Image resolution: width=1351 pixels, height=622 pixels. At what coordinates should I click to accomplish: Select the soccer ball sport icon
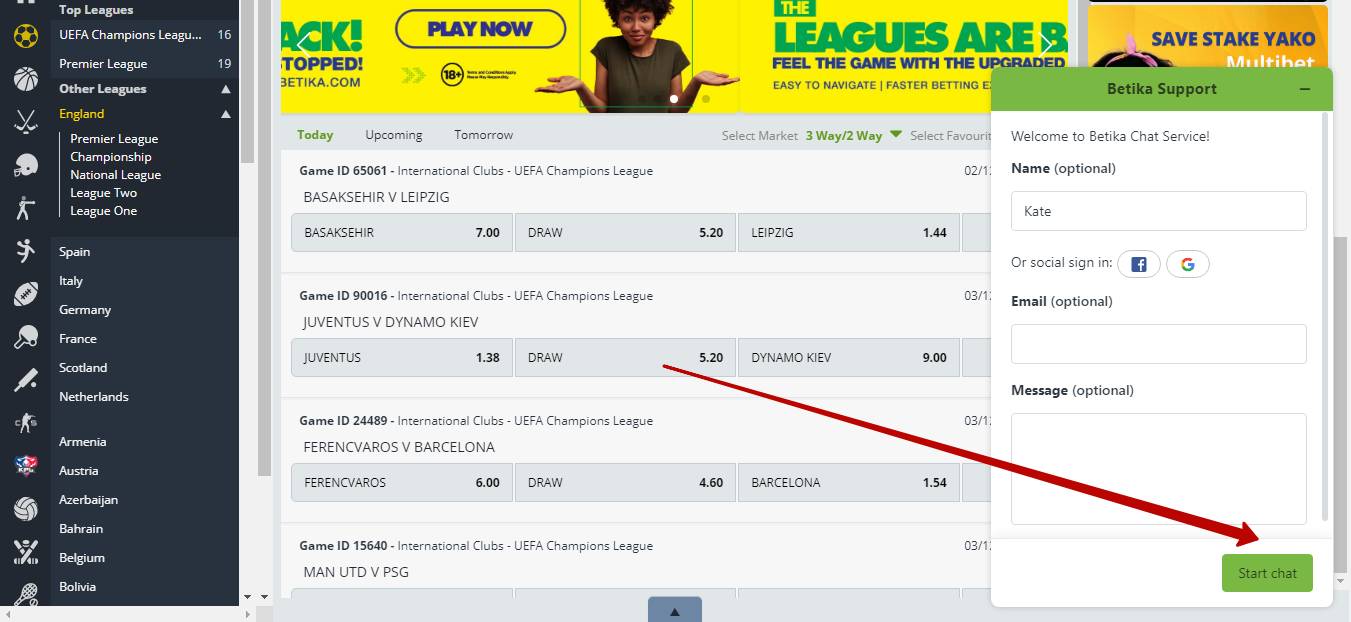26,37
